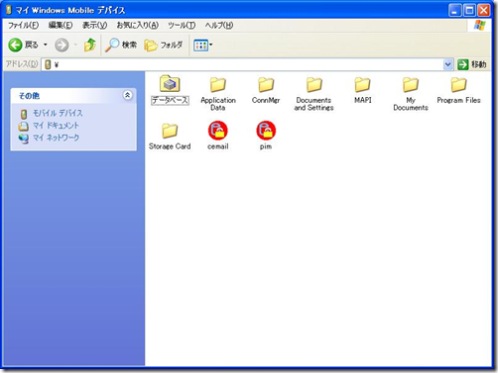
Task: Collapse the その他 panel
Action: coord(127,95)
